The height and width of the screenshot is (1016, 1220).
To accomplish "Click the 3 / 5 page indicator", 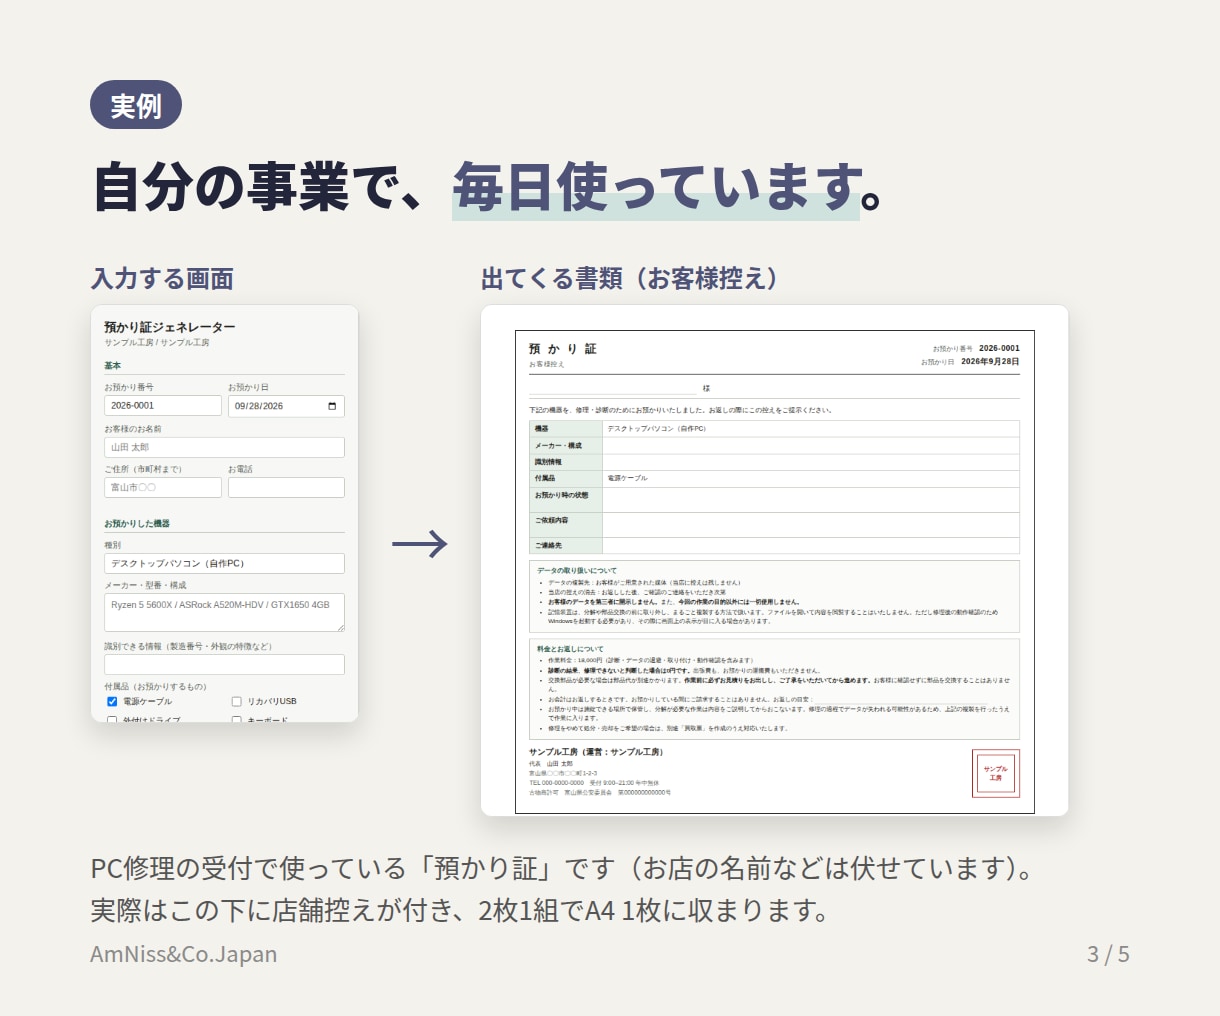I will pyautogui.click(x=1108, y=954).
